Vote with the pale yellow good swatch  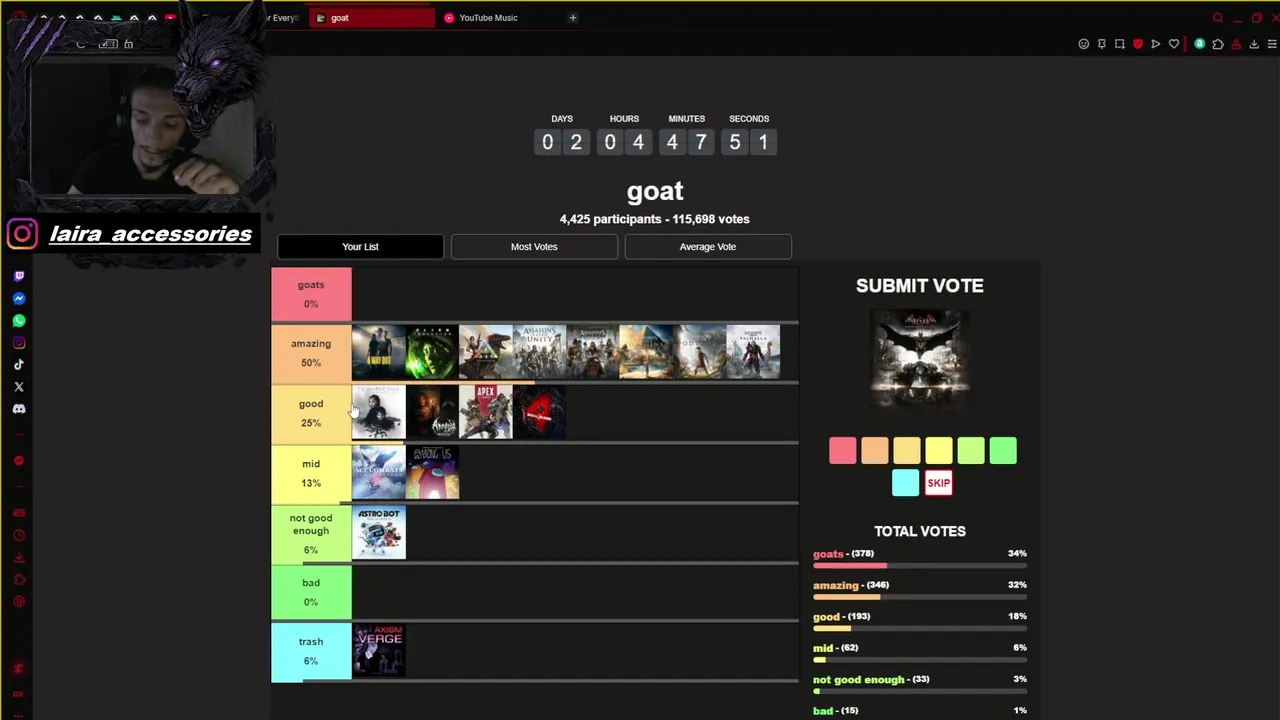click(x=907, y=451)
